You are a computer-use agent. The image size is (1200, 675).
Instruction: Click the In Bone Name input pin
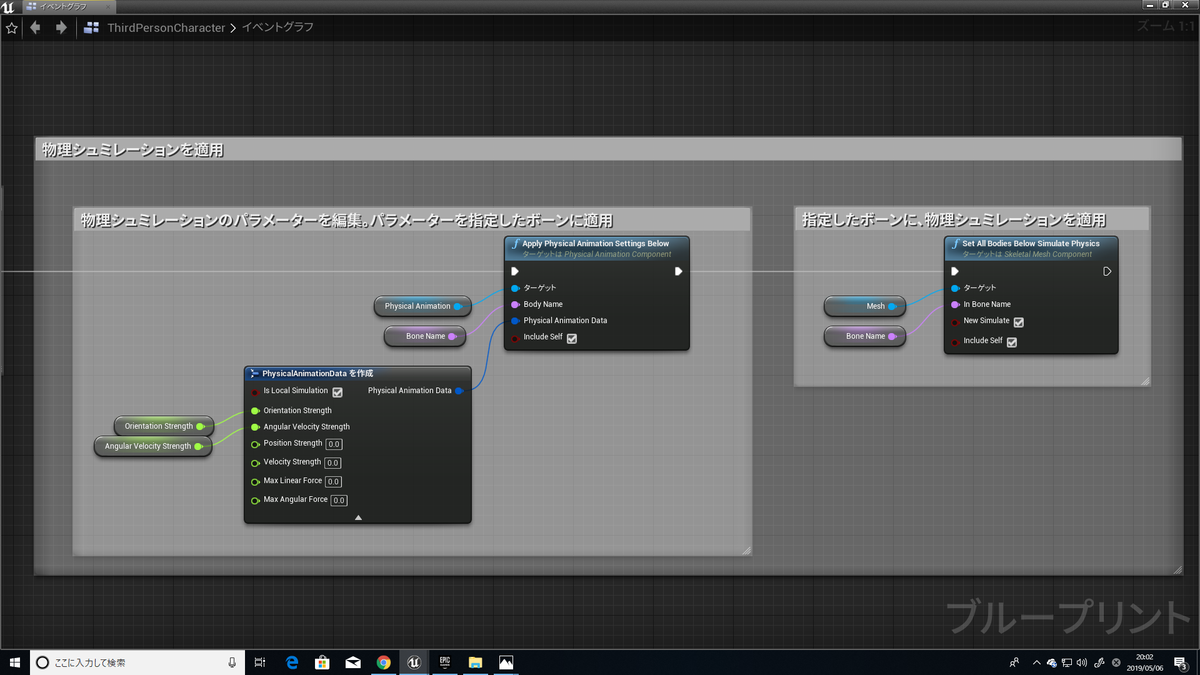[x=955, y=304]
